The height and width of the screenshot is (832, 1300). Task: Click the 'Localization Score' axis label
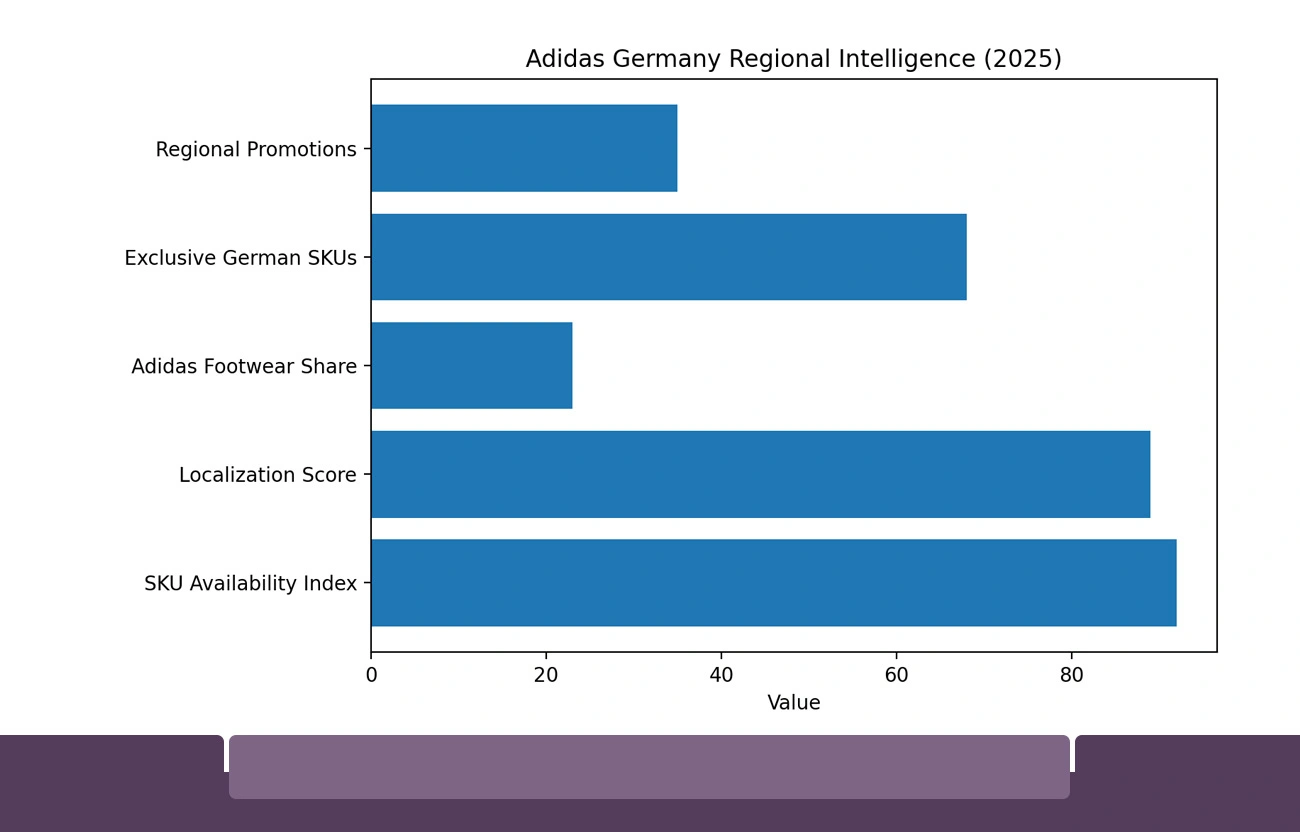(268, 475)
